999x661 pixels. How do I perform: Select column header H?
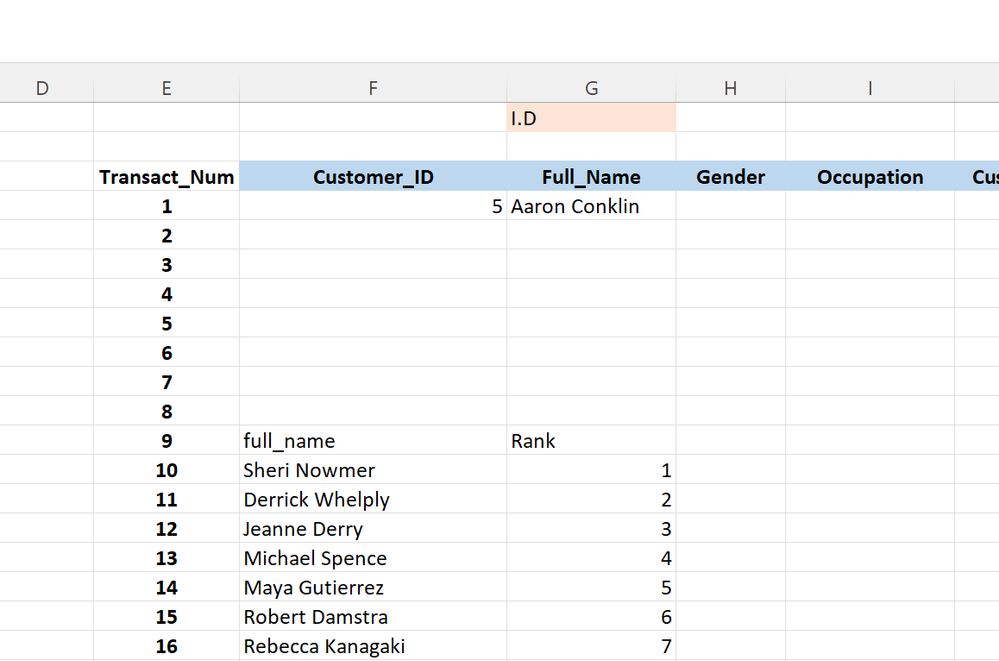(730, 88)
